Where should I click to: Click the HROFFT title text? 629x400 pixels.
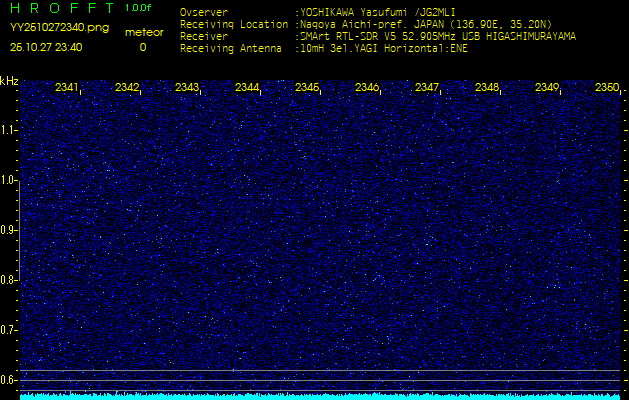point(51,8)
